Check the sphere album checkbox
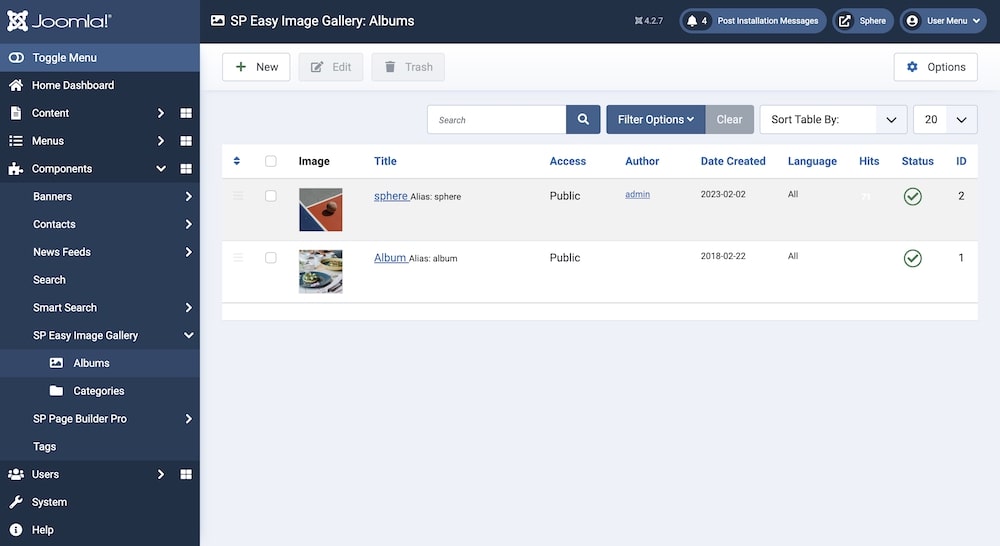This screenshot has width=1000, height=546. (x=271, y=196)
